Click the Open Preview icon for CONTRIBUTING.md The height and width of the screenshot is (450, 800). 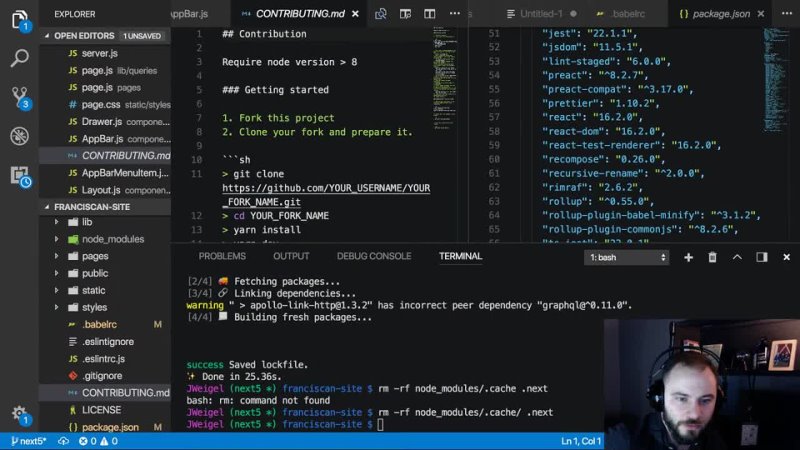pyautogui.click(x=381, y=14)
